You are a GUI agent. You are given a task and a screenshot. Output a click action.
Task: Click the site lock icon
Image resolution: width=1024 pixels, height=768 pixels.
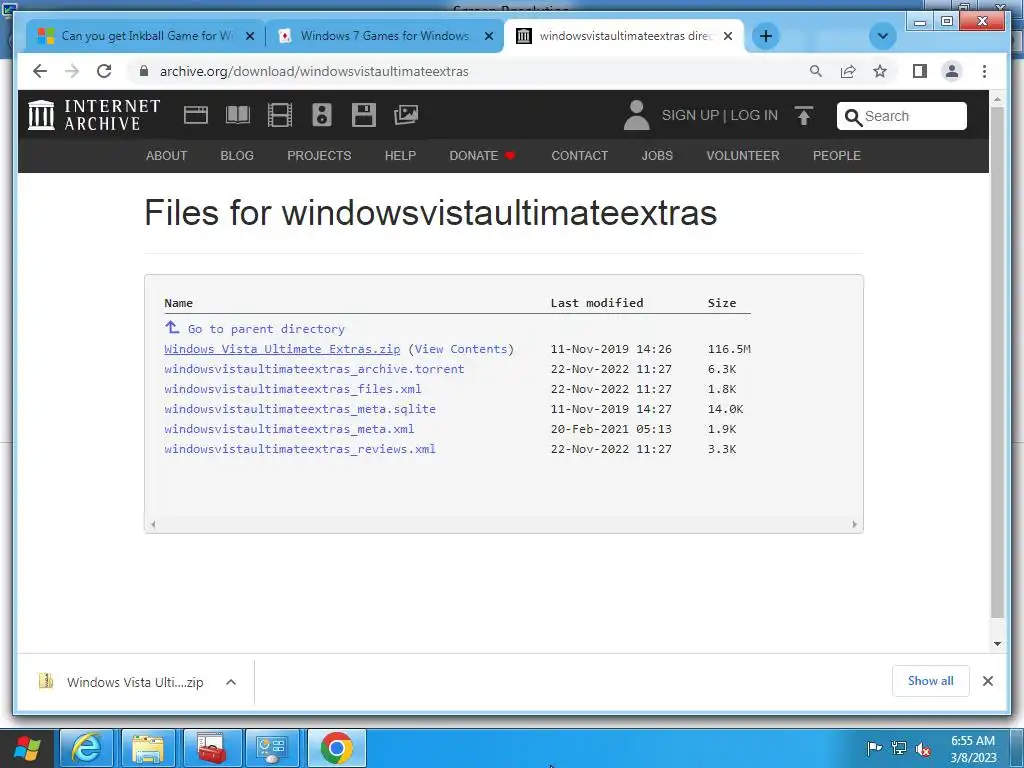144,71
